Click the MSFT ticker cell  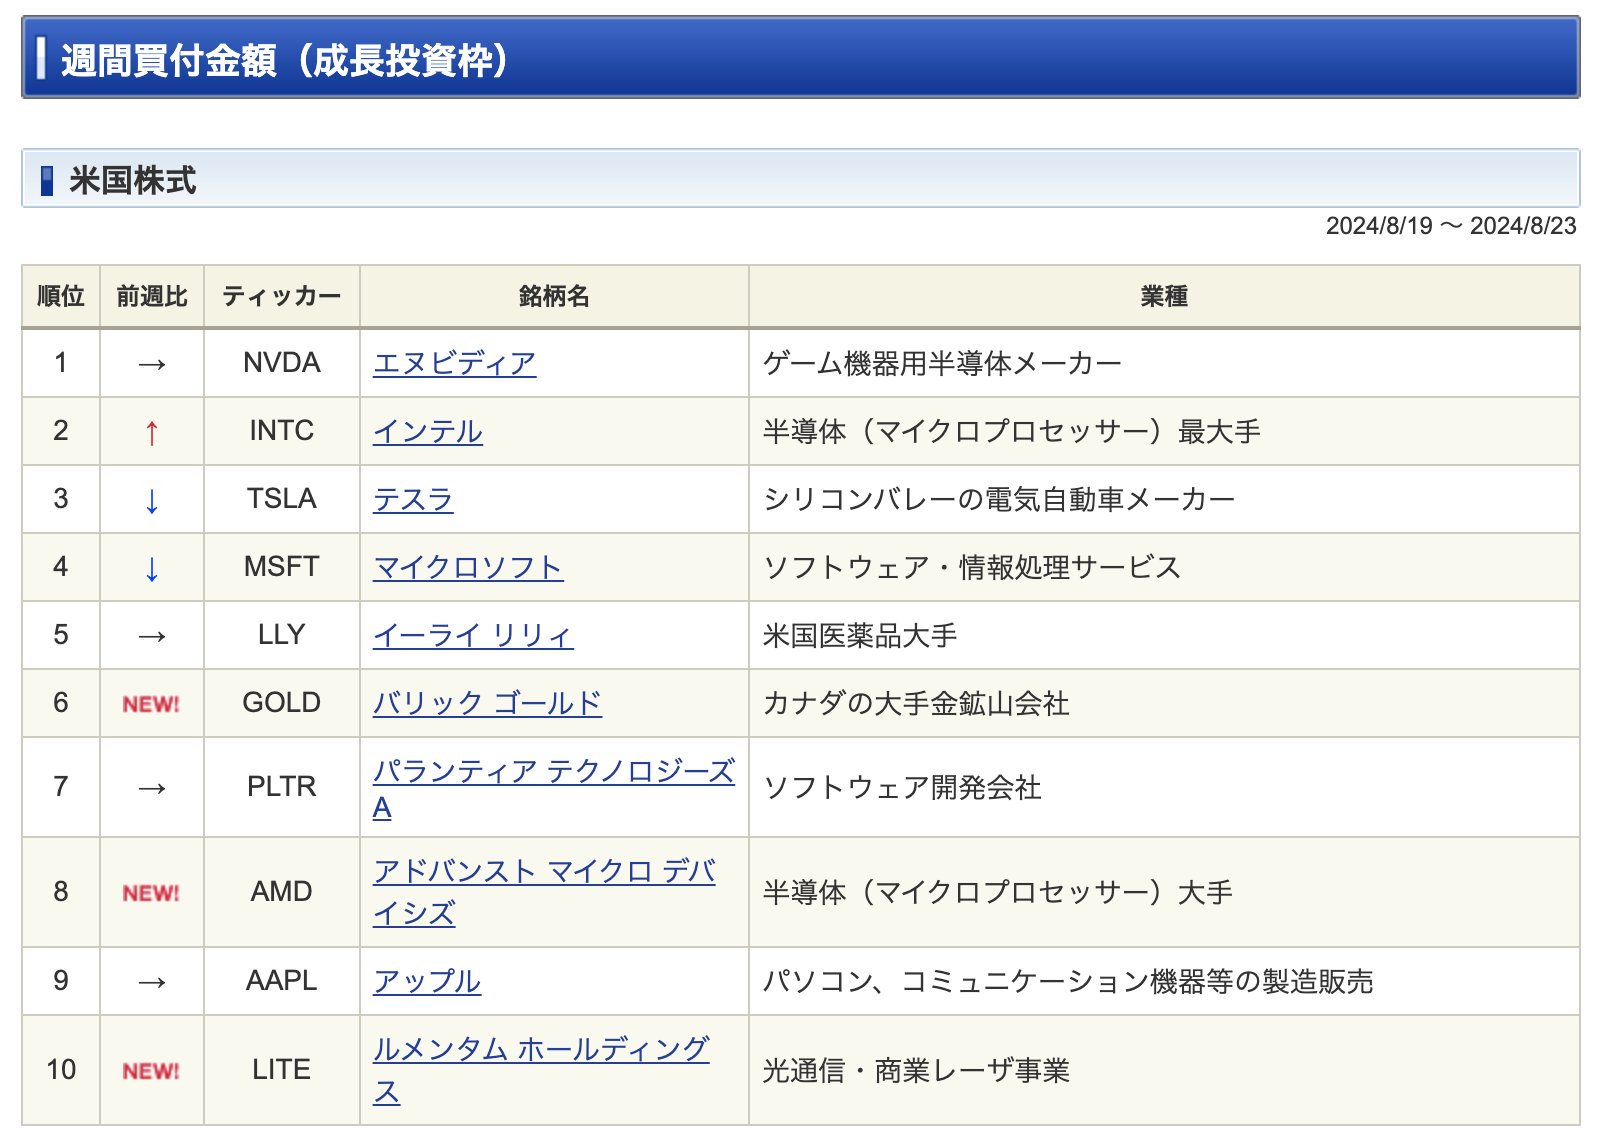click(282, 567)
